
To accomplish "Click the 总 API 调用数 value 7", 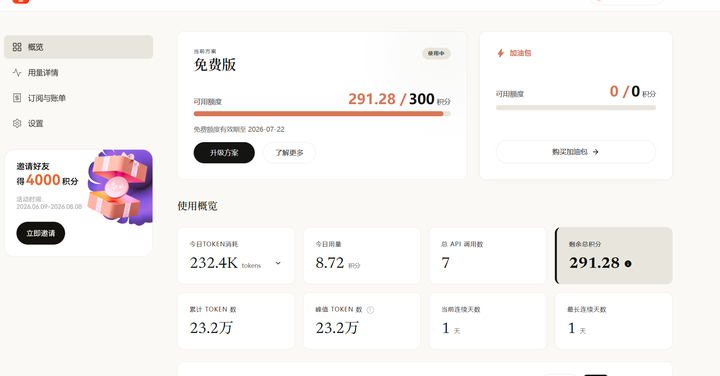I will pyautogui.click(x=445, y=263).
